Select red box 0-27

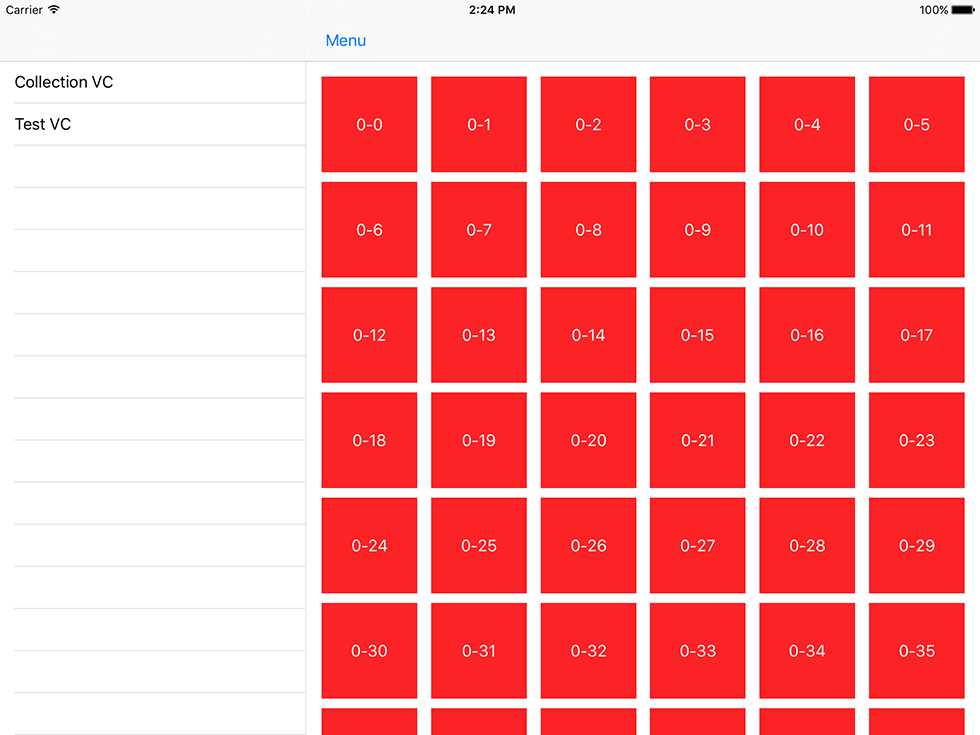click(x=698, y=546)
